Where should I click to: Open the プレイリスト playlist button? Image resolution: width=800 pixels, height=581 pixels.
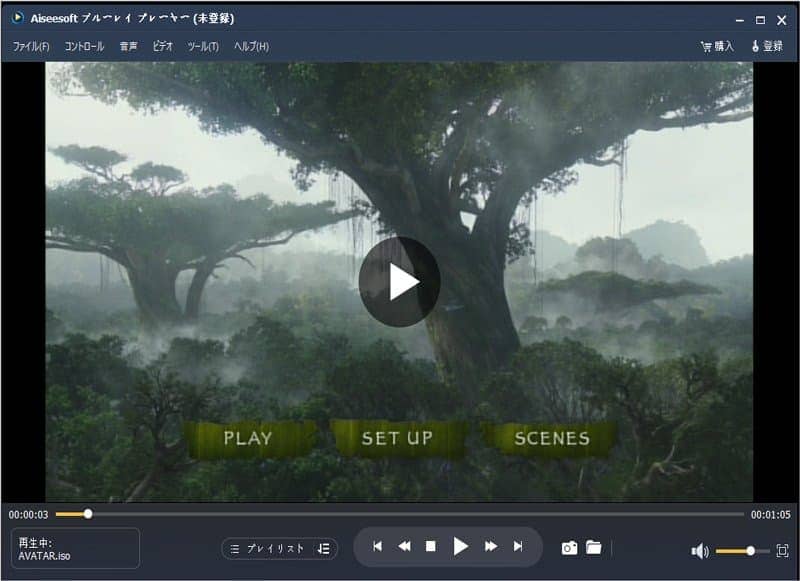tap(267, 549)
